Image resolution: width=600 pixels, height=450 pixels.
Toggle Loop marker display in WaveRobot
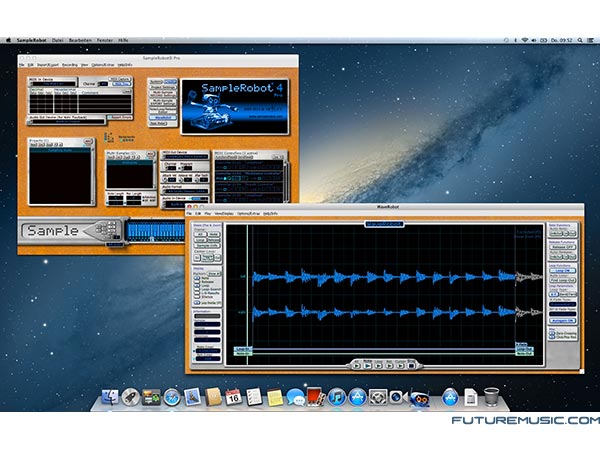[197, 285]
